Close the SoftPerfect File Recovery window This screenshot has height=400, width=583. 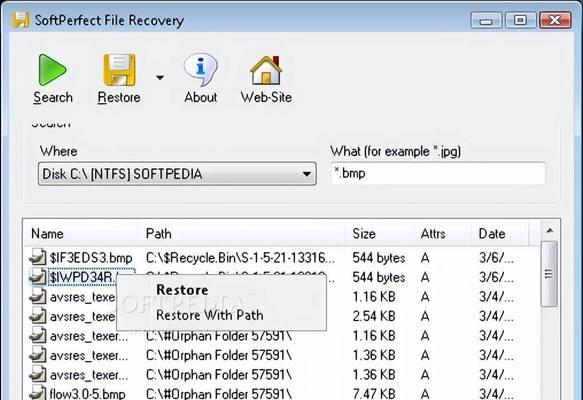tap(555, 20)
